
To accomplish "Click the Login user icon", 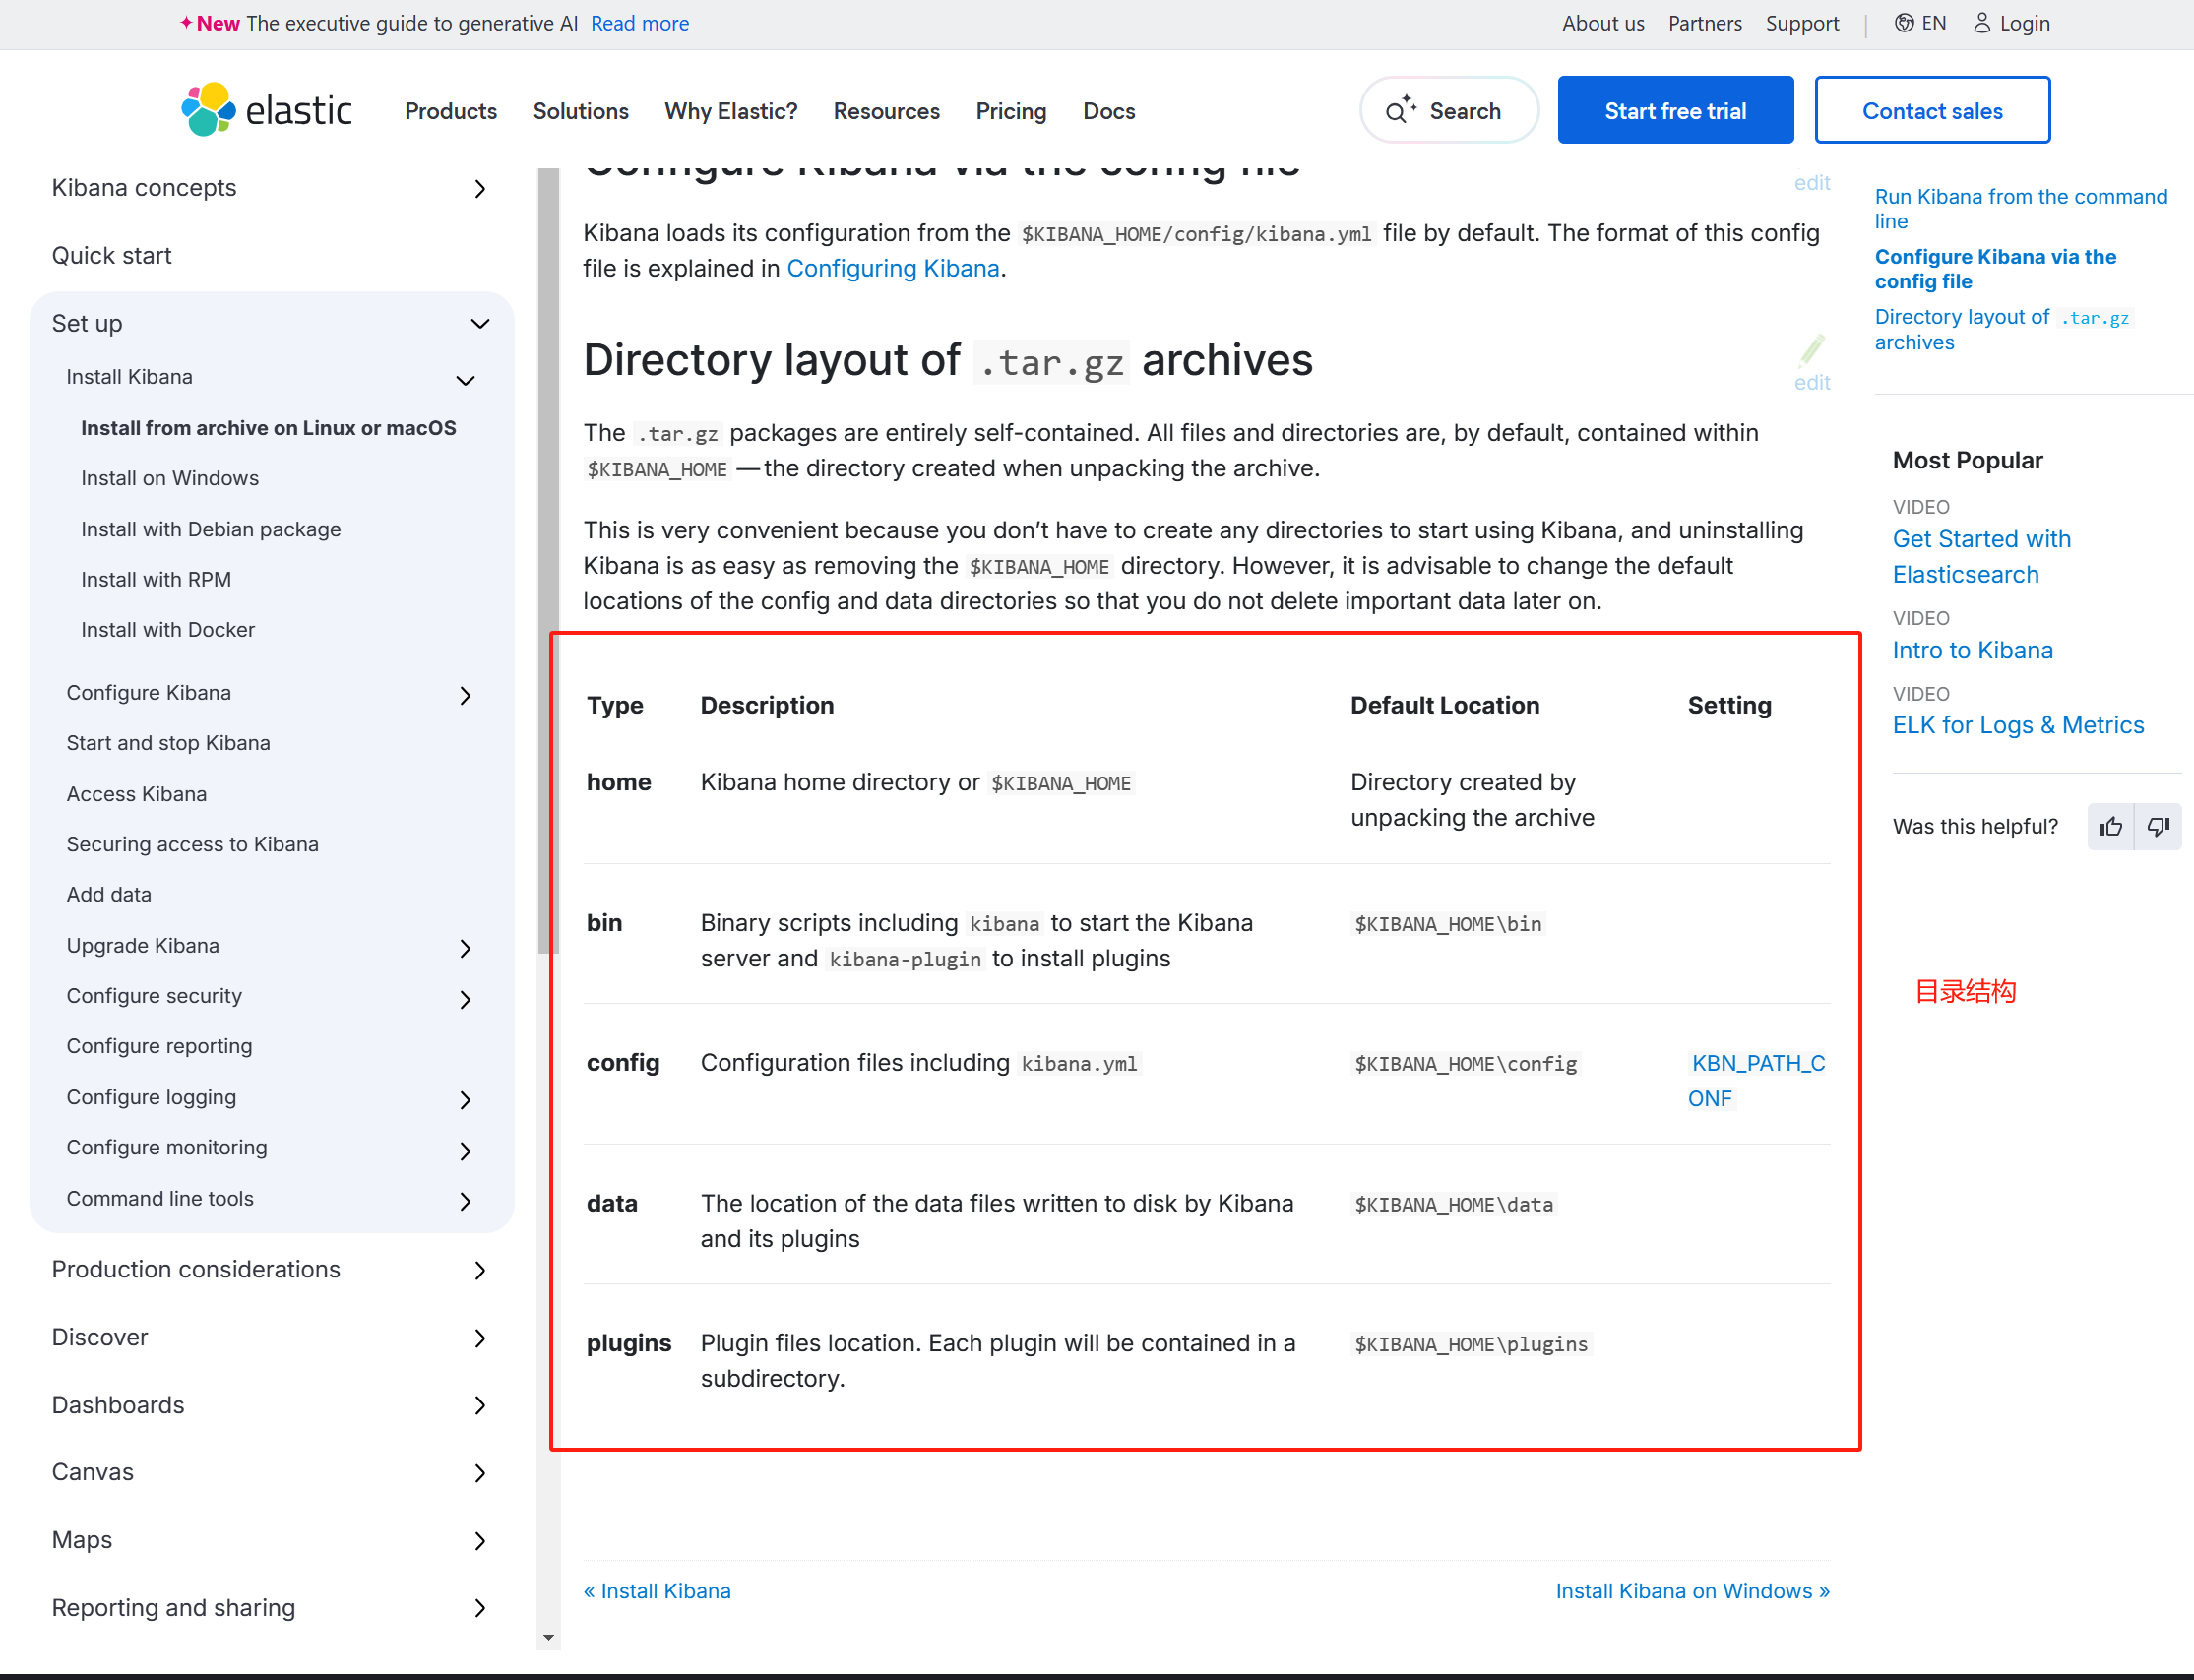I will coord(1981,23).
